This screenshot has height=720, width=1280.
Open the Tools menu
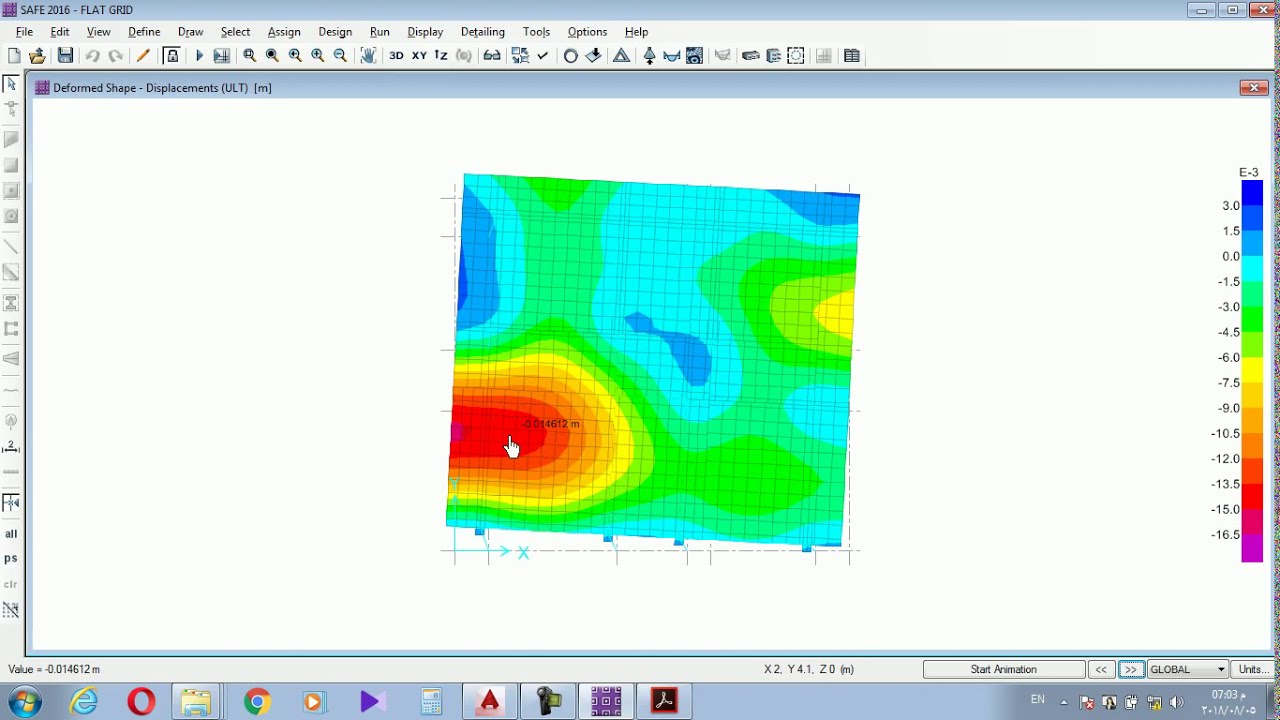tap(537, 32)
